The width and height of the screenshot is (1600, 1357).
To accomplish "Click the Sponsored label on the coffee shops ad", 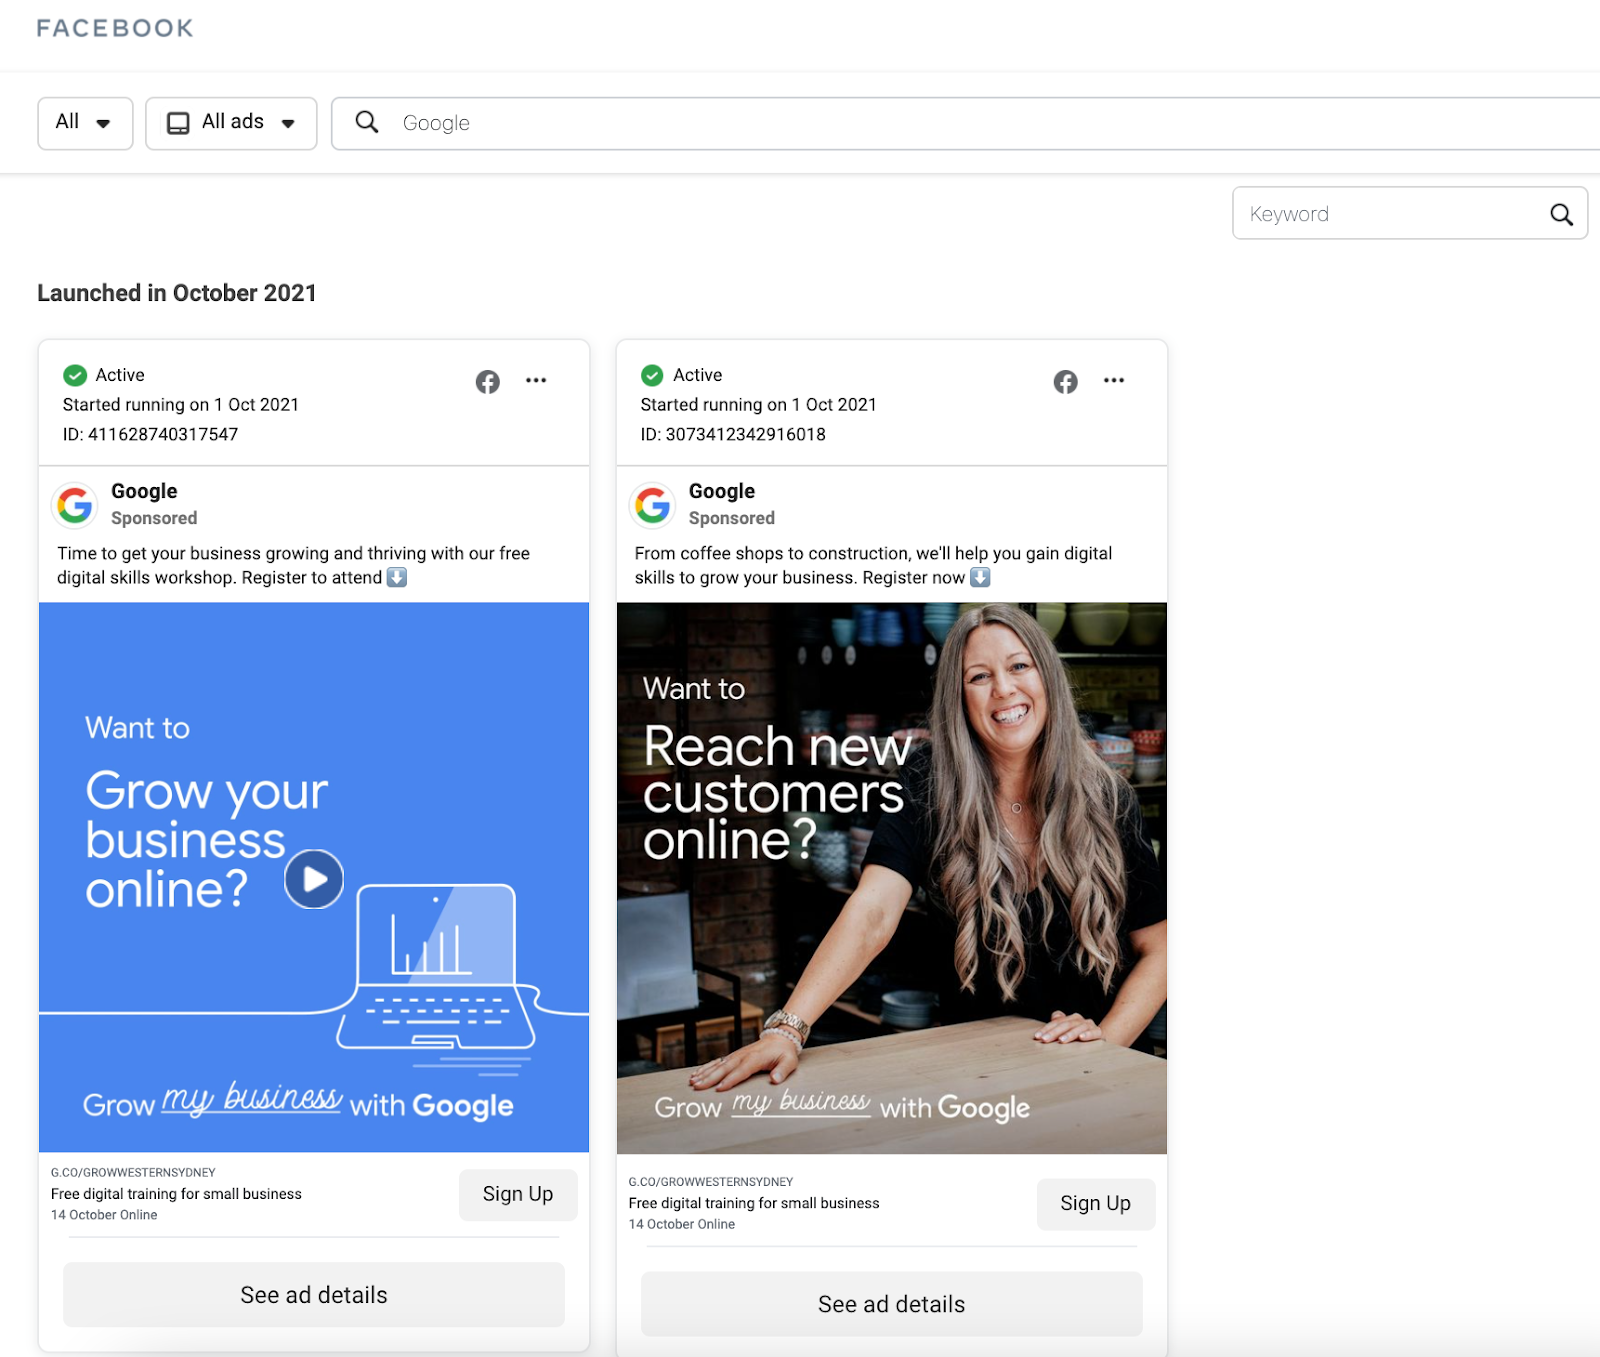I will point(732,518).
